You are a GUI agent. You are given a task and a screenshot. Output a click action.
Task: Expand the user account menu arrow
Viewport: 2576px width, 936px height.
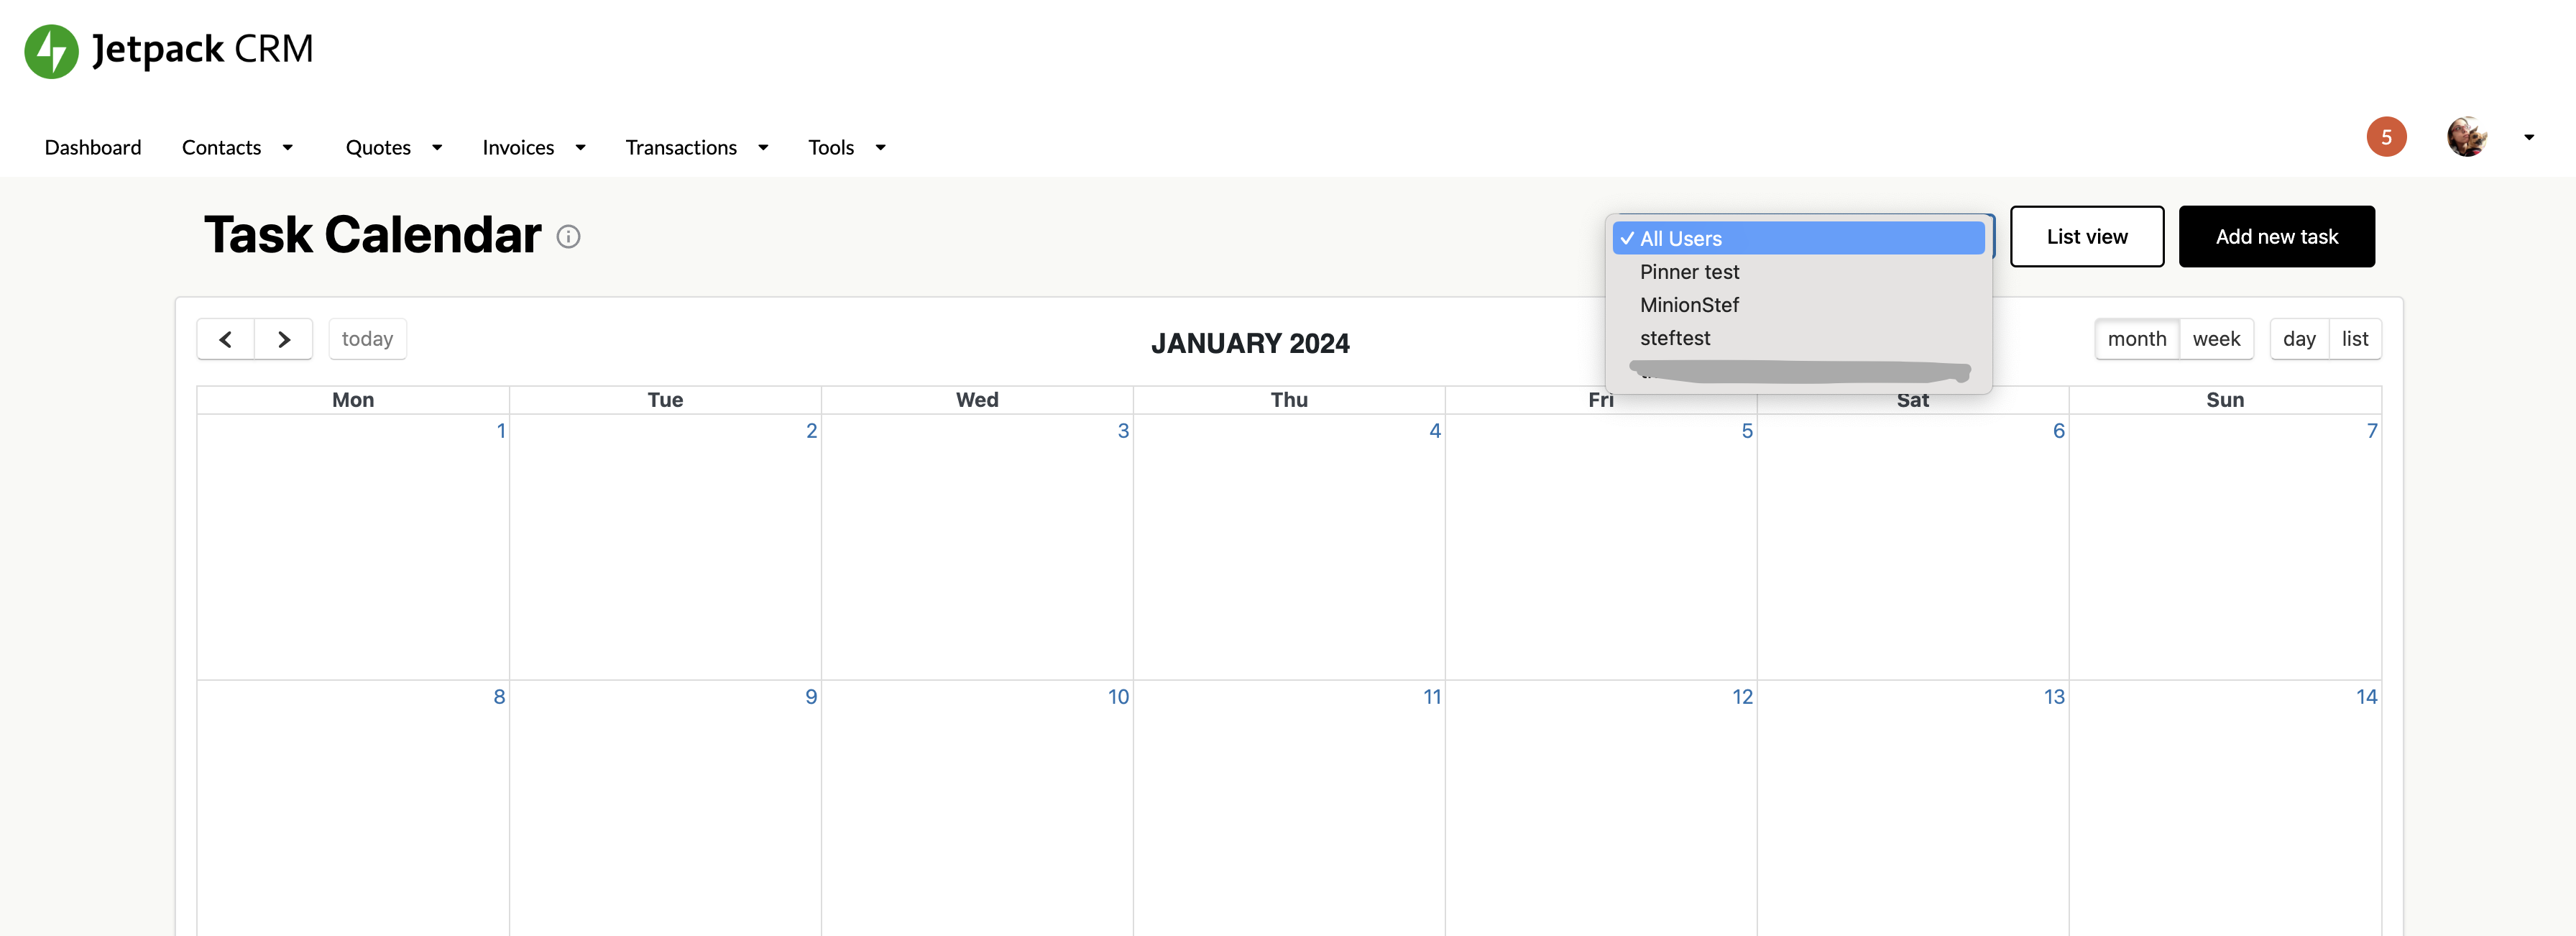pyautogui.click(x=2528, y=137)
